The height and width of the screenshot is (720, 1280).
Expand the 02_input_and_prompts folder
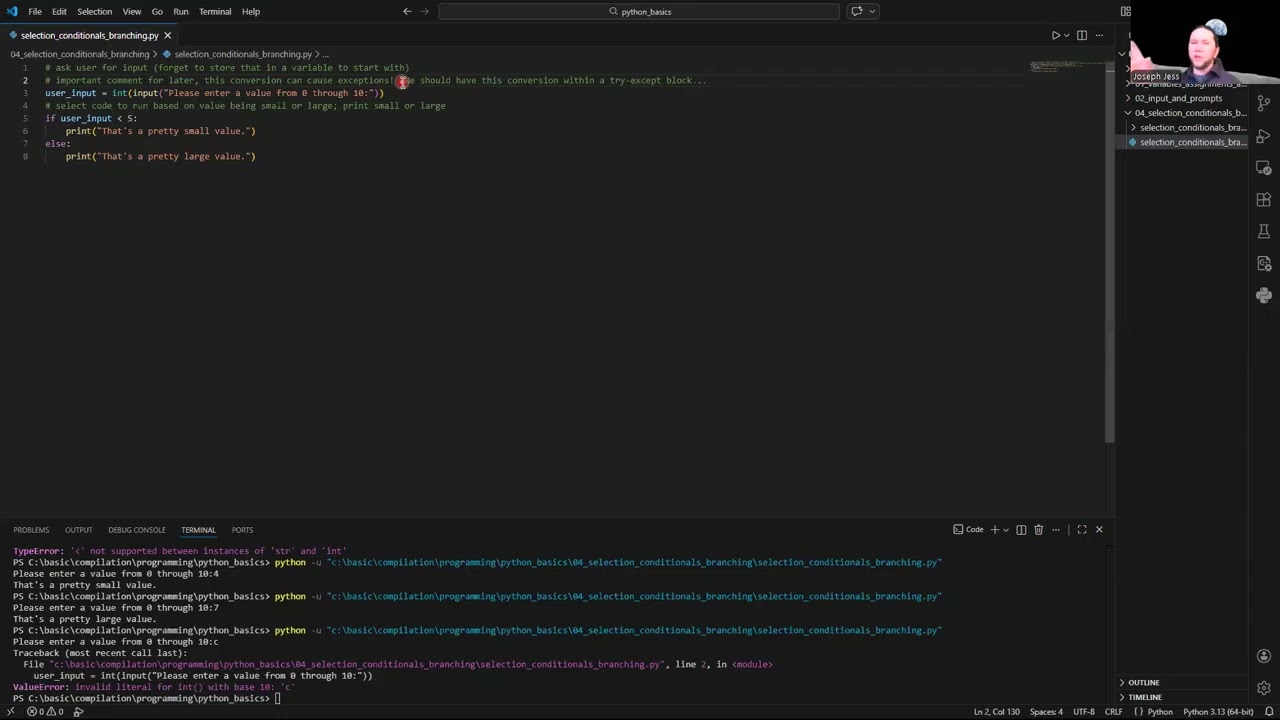[1177, 98]
